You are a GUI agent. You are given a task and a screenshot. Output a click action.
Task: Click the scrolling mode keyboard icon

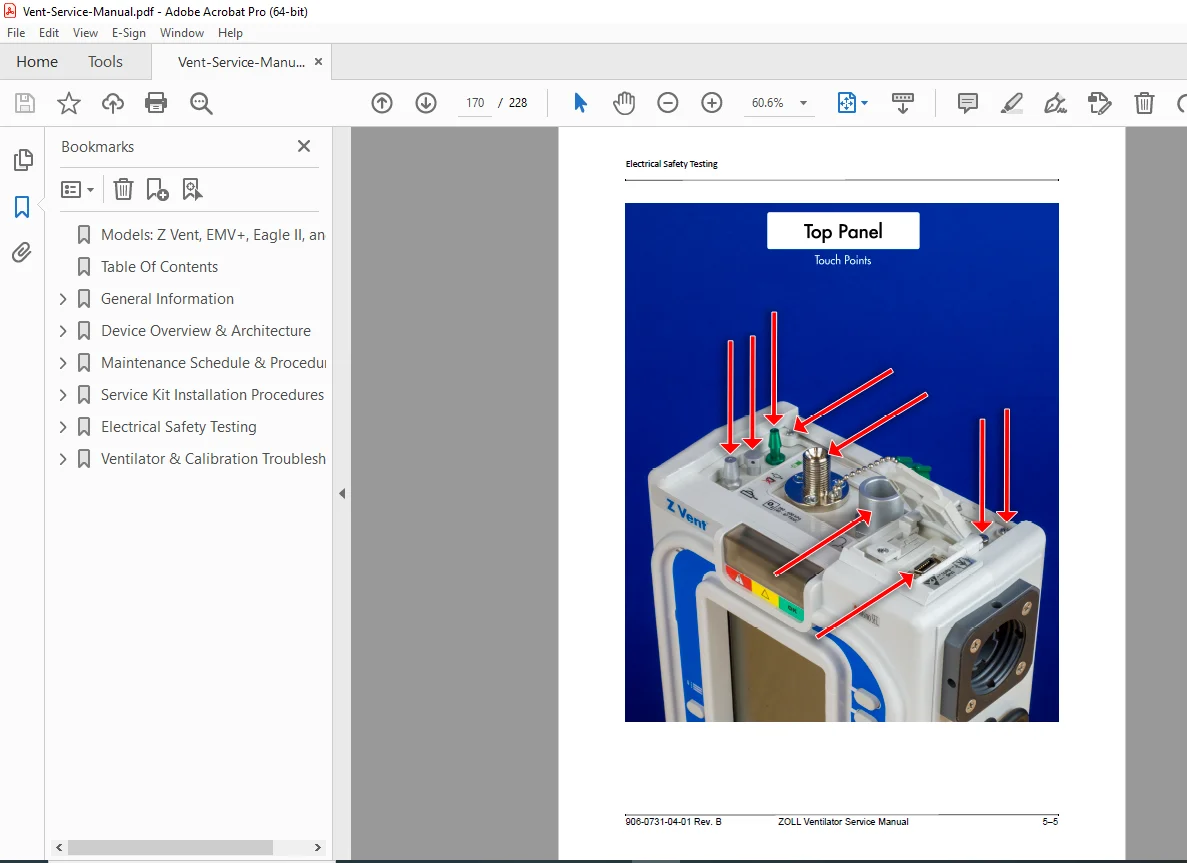pos(902,103)
